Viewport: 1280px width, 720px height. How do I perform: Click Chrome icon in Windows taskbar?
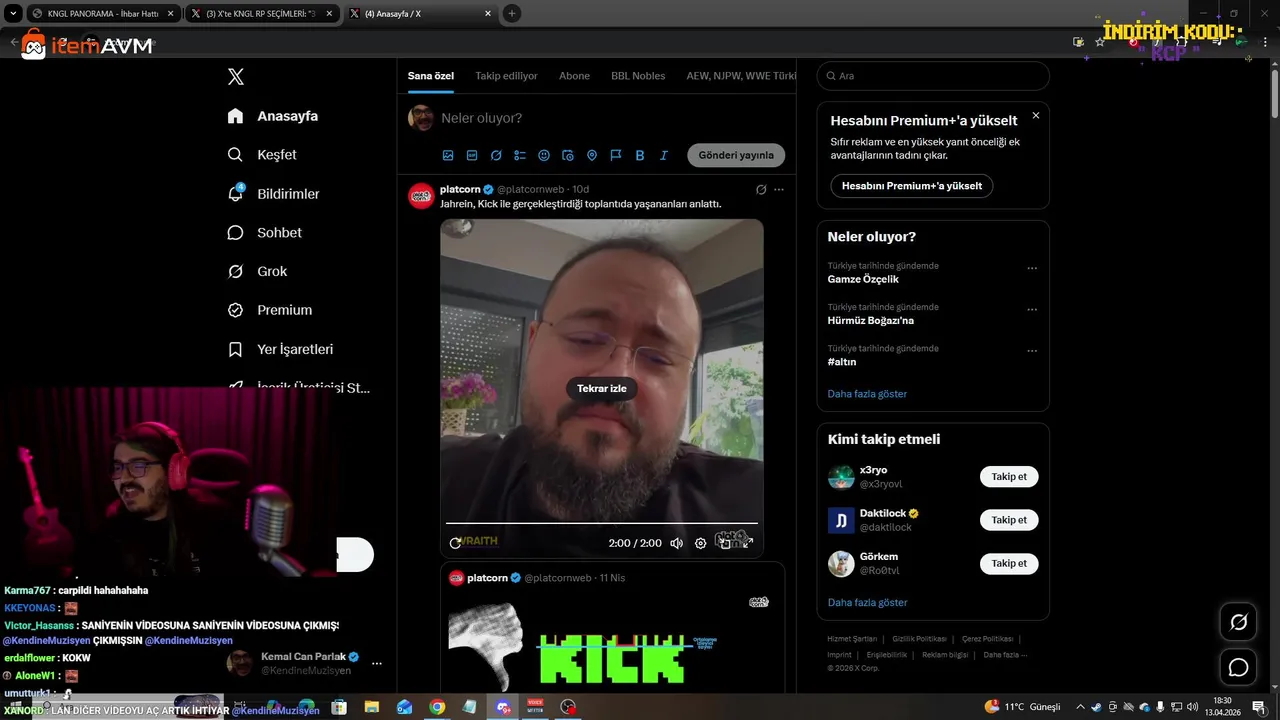click(x=437, y=707)
